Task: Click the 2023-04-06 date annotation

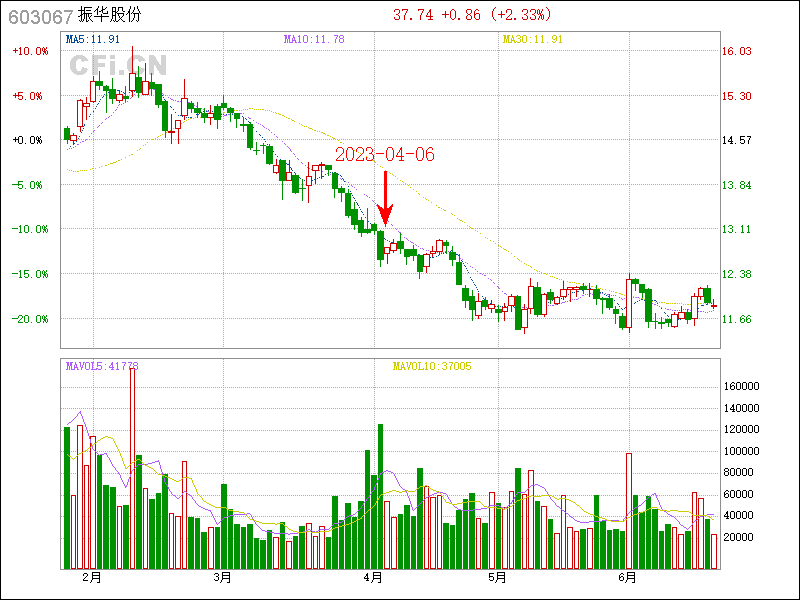Action: (385, 155)
